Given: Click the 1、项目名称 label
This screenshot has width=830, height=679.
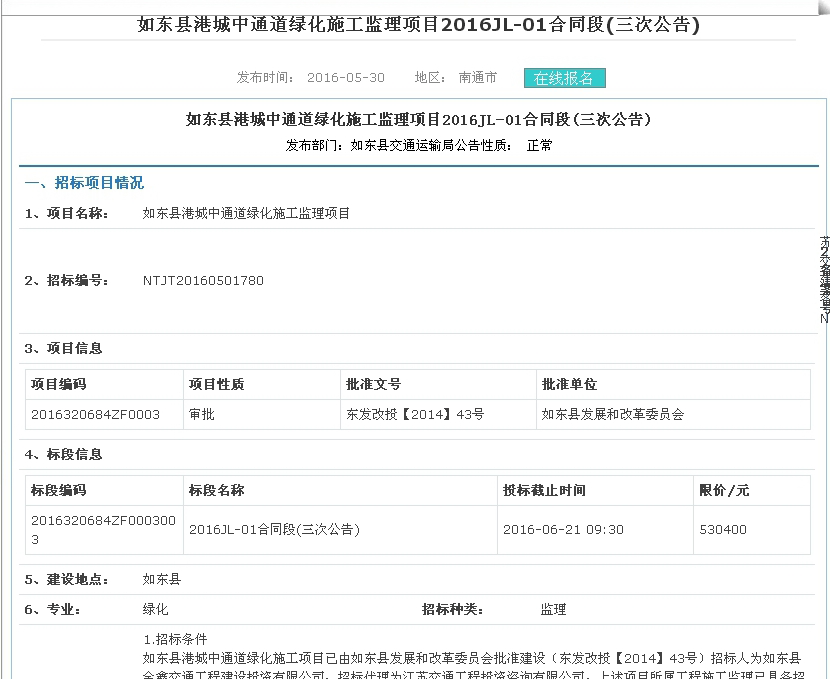Looking at the screenshot, I should pos(66,213).
